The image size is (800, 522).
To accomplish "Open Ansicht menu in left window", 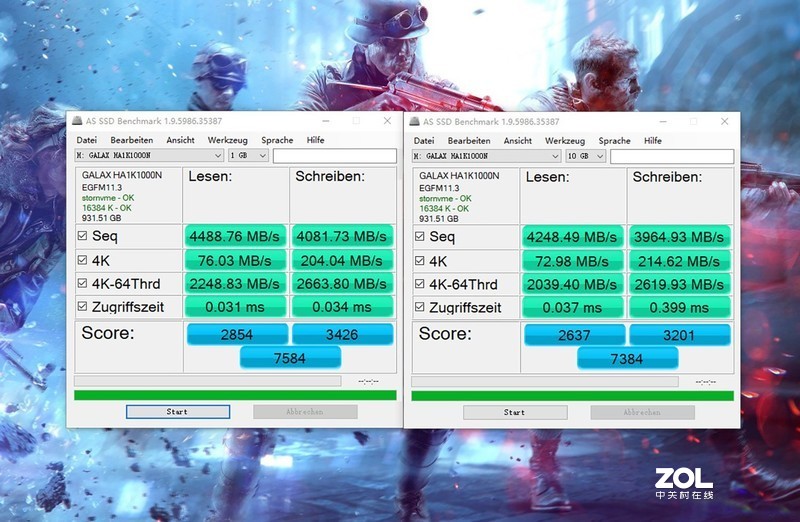I will (180, 140).
